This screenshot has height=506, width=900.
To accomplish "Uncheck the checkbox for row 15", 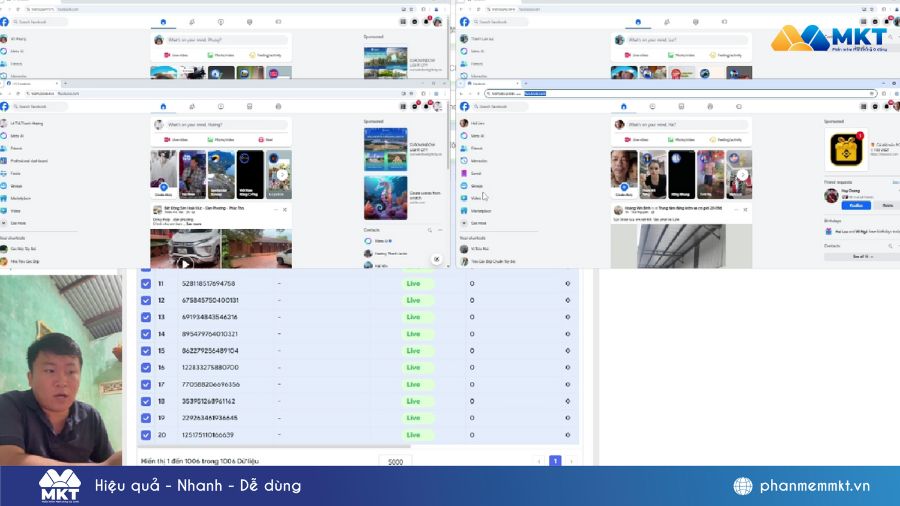I will click(x=146, y=351).
